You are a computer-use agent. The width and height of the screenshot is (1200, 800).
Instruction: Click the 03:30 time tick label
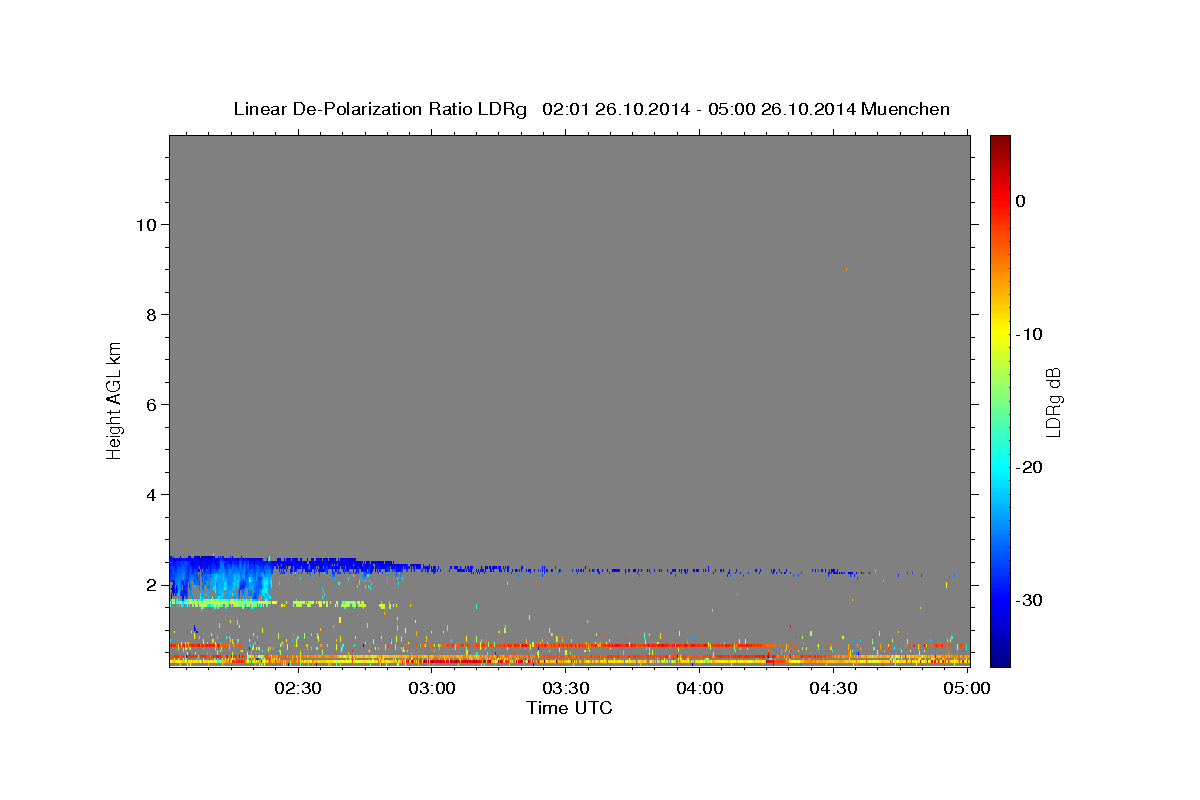point(566,688)
